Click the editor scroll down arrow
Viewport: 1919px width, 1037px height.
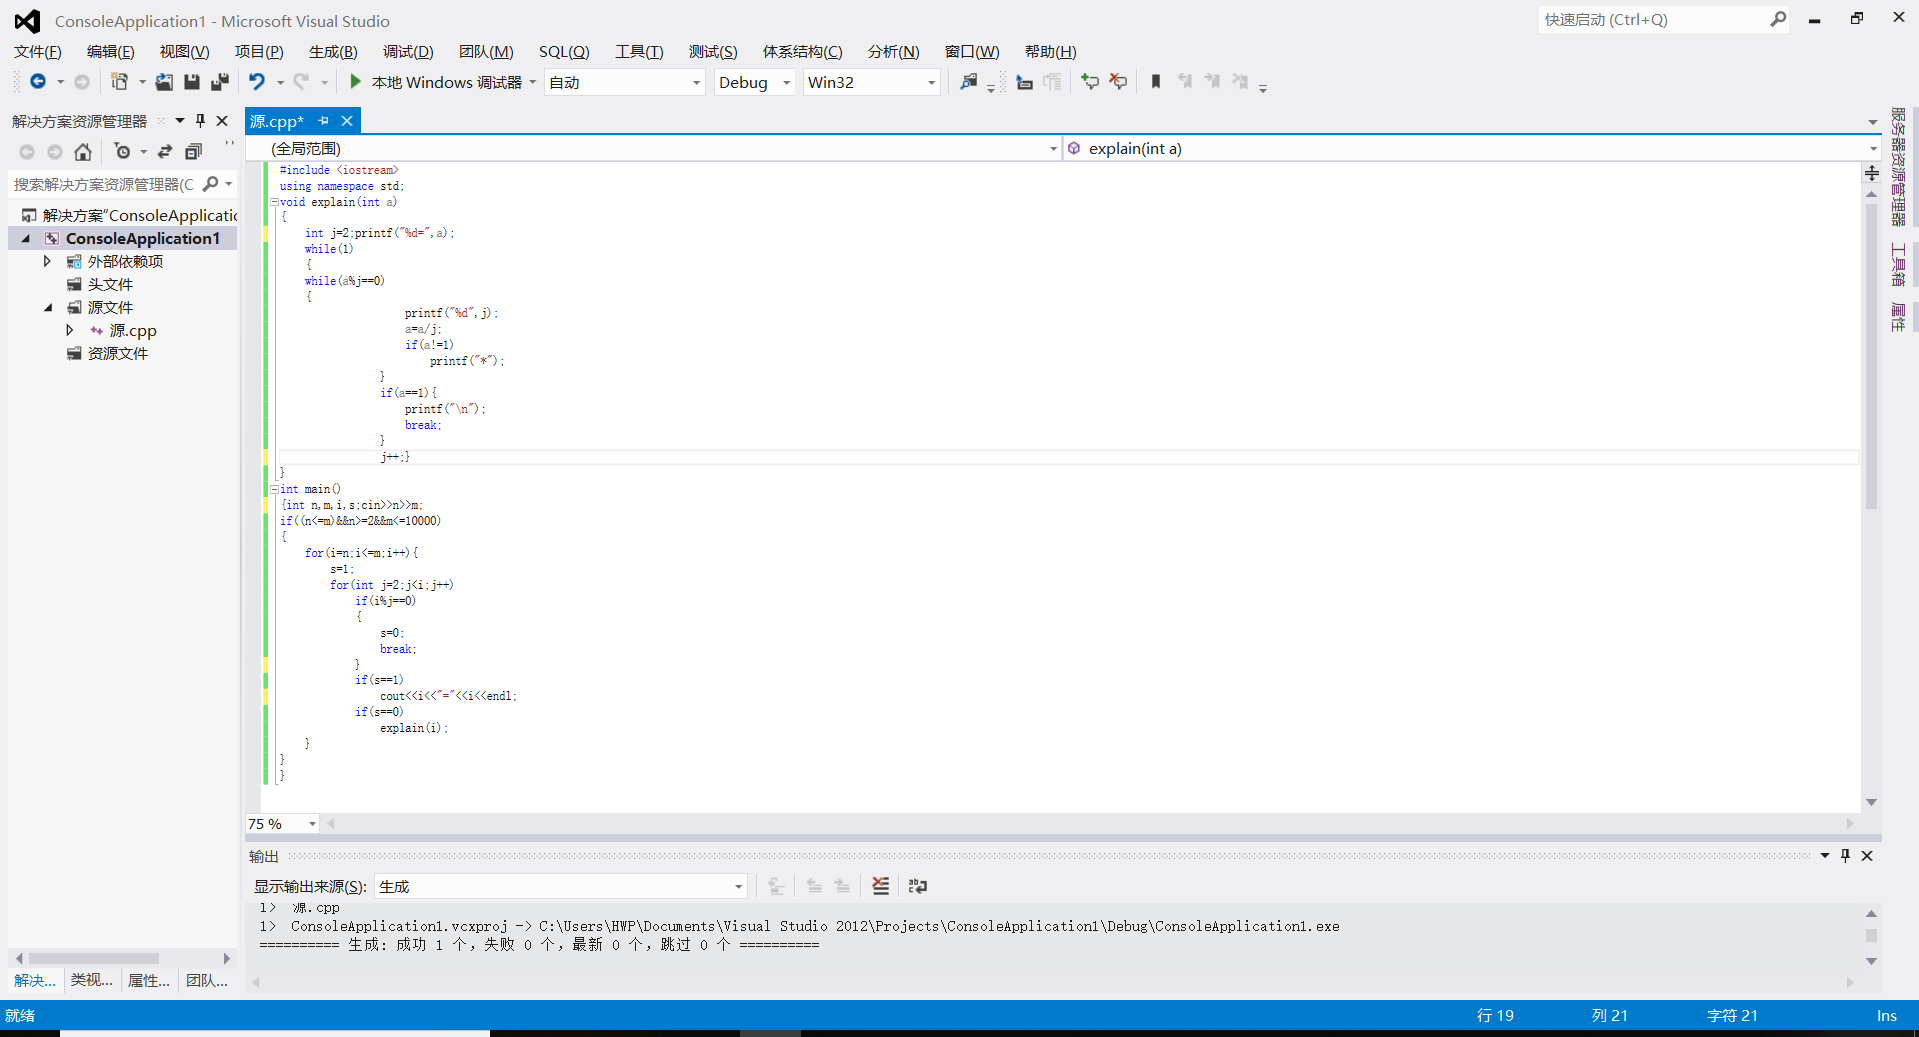tap(1871, 802)
